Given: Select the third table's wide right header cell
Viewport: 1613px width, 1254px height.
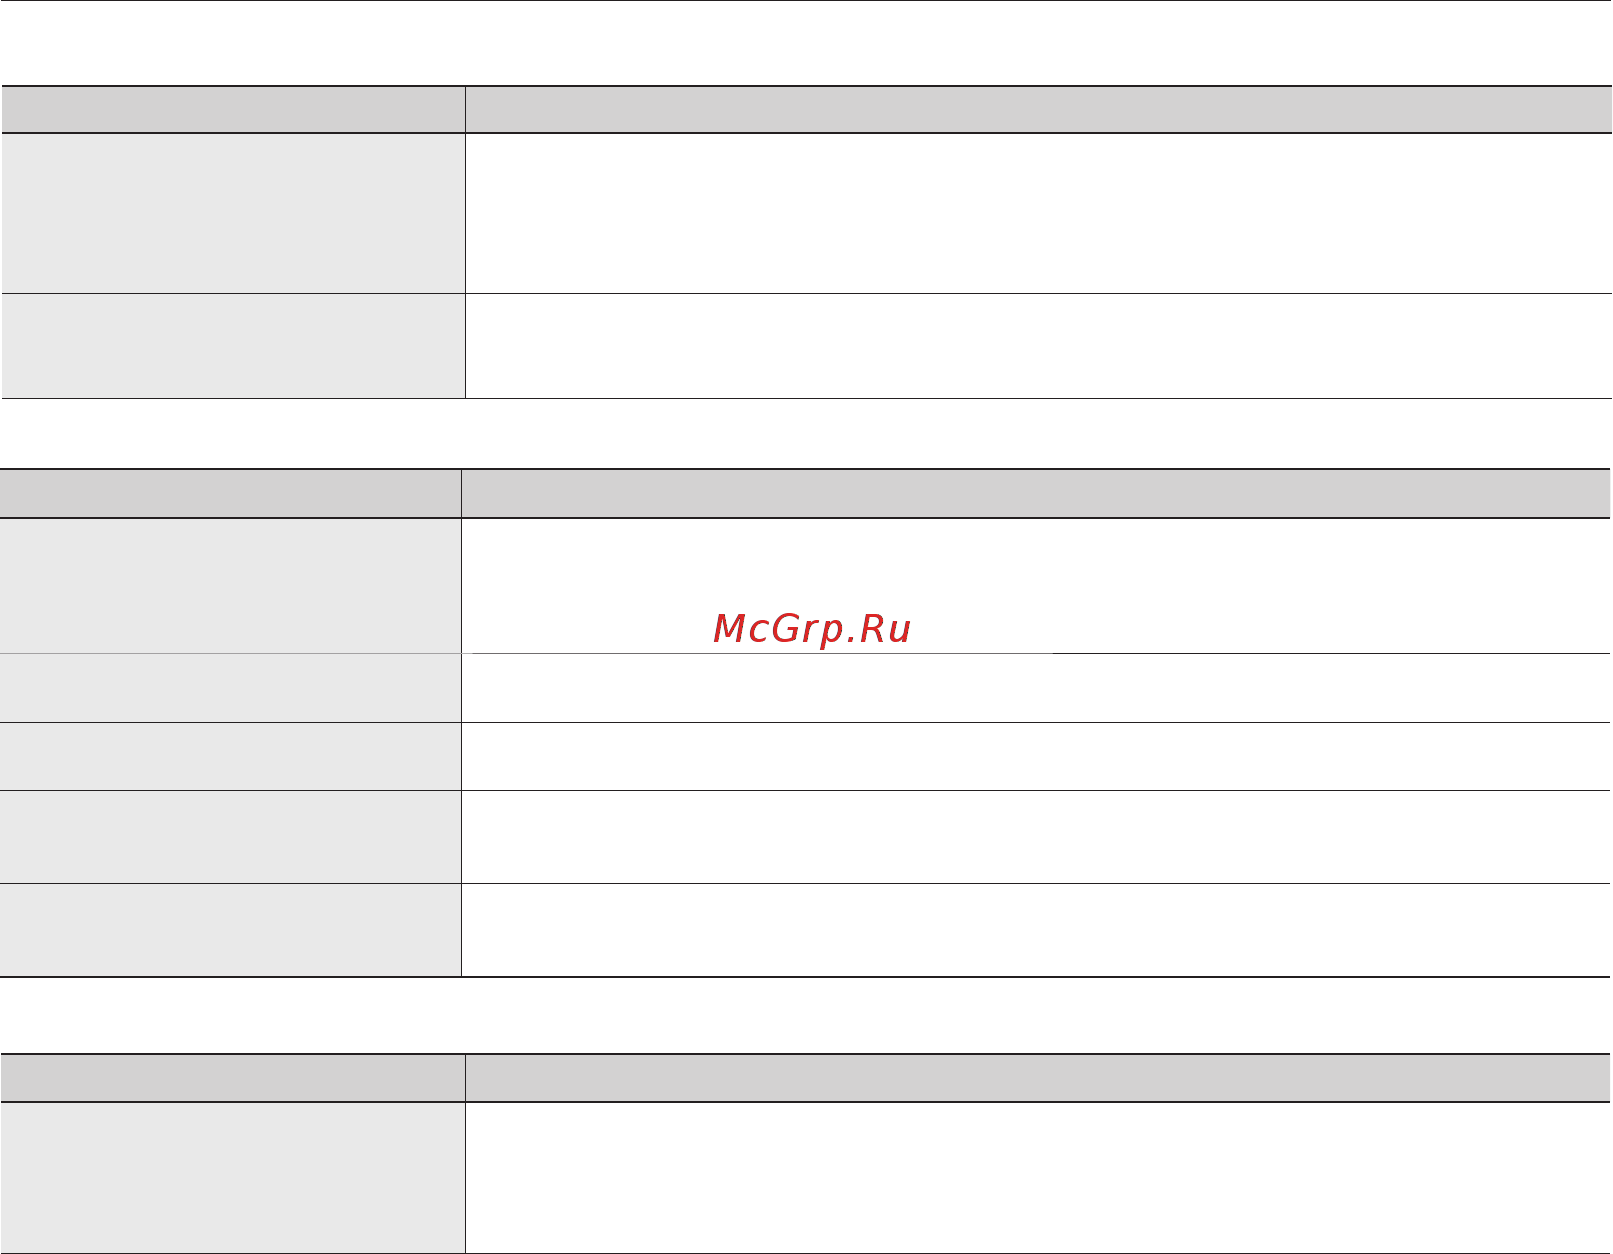Looking at the screenshot, I should 1039,1078.
